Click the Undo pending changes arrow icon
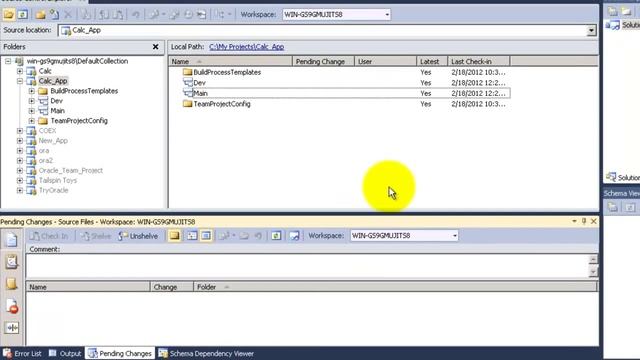 click(x=136, y=15)
